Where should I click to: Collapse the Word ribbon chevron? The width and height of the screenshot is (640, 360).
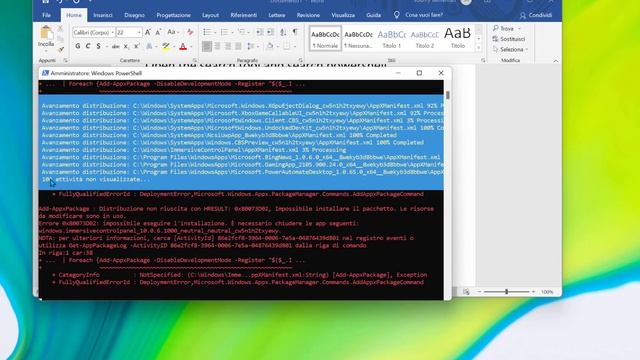[556, 61]
